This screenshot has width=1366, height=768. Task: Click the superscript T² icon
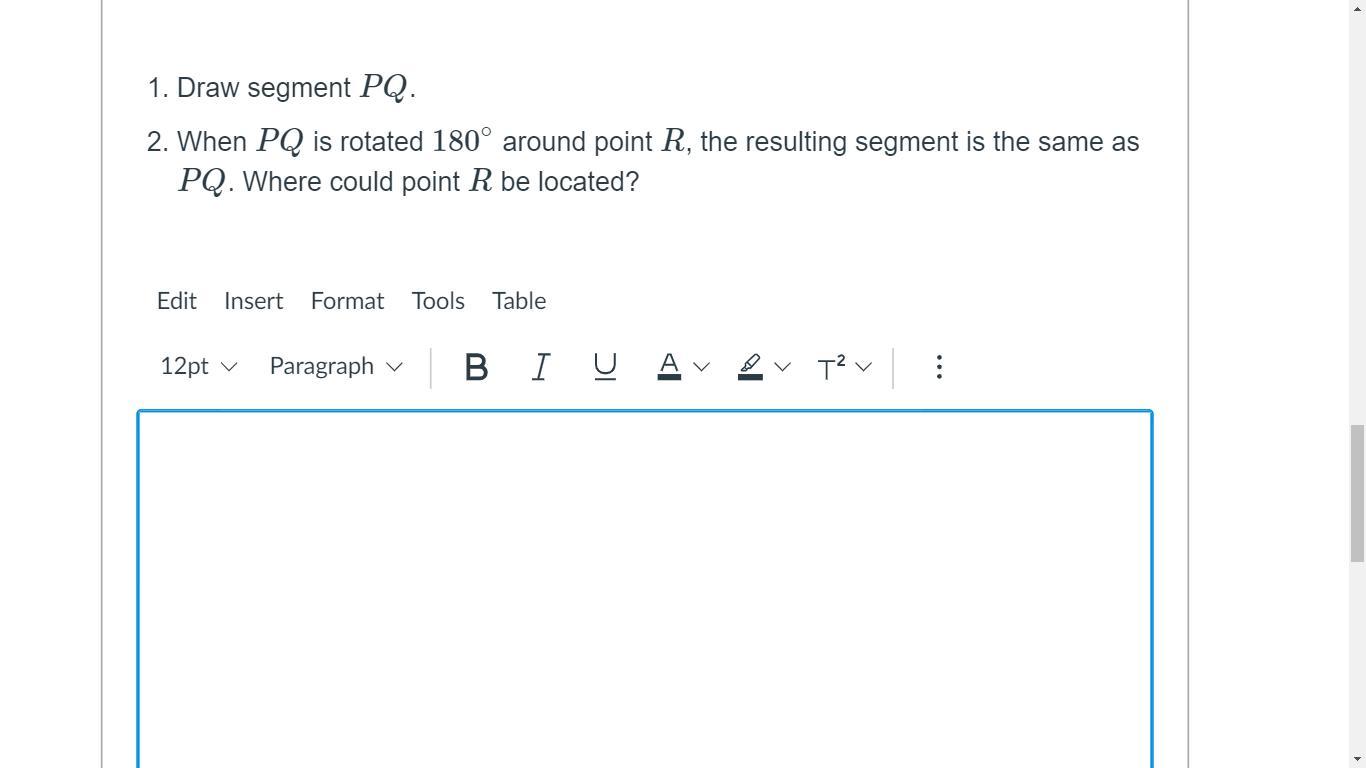831,367
